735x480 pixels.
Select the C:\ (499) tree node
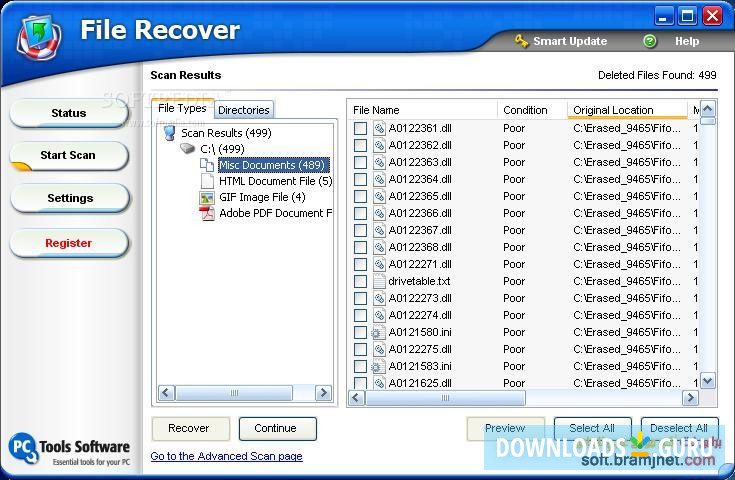tap(222, 149)
